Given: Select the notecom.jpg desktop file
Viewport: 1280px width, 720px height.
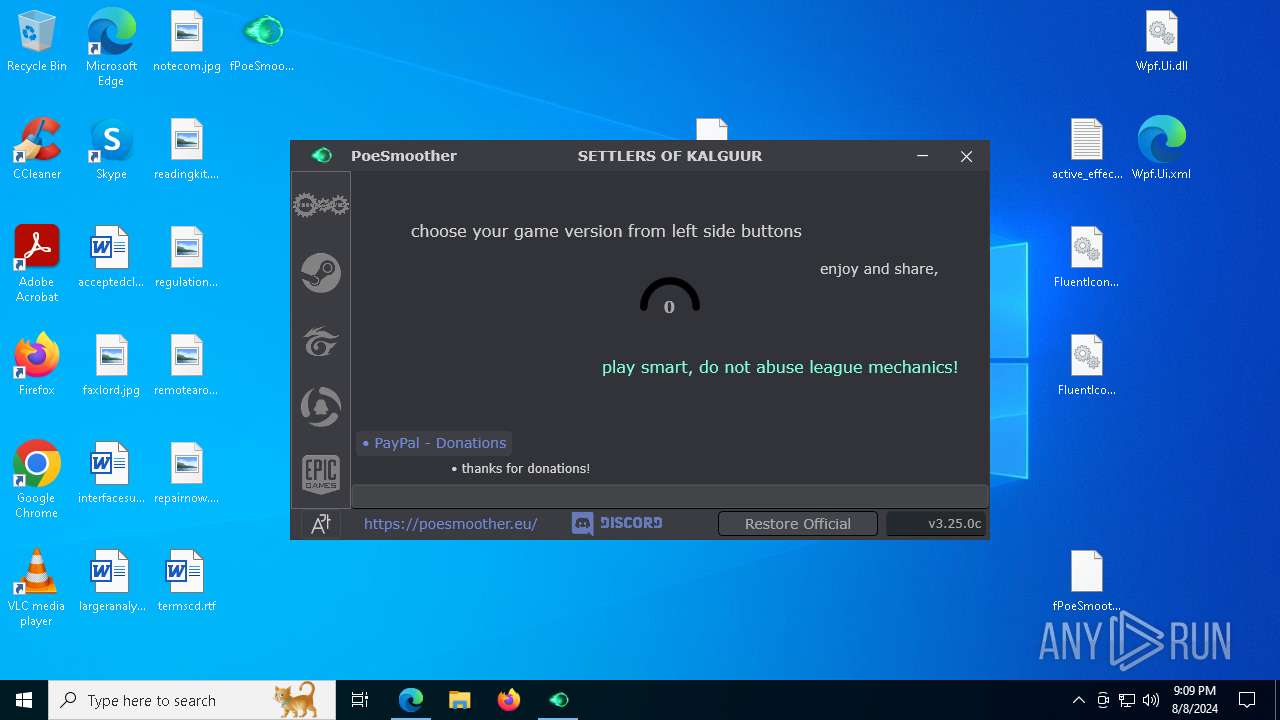Looking at the screenshot, I should [x=187, y=41].
